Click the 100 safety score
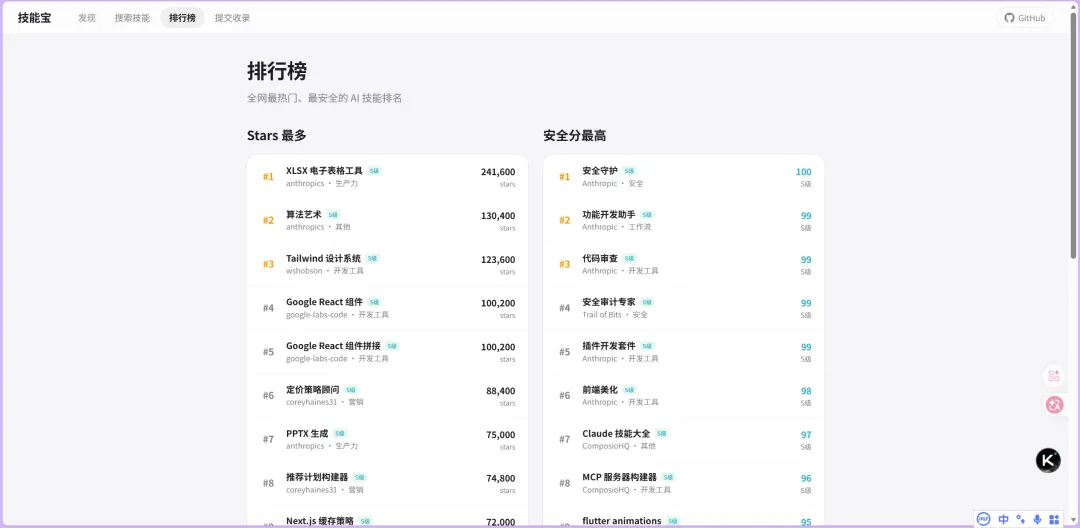This screenshot has width=1080, height=528. click(x=804, y=172)
